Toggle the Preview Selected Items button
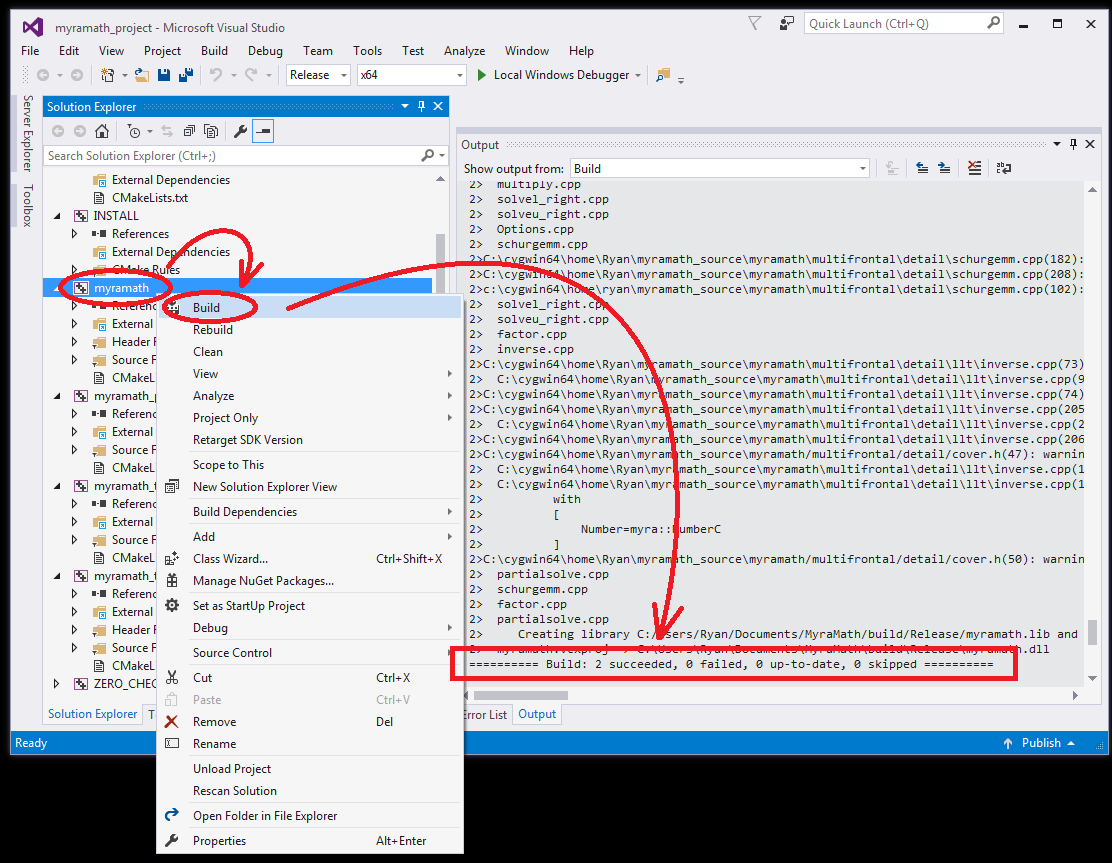Viewport: 1112px width, 863px height. coord(263,131)
